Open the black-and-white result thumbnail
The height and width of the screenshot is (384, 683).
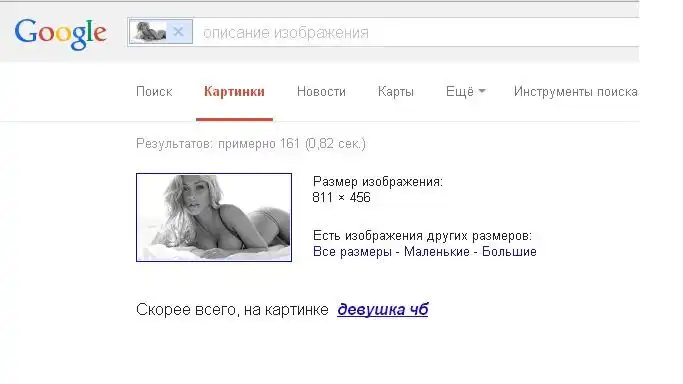point(214,217)
